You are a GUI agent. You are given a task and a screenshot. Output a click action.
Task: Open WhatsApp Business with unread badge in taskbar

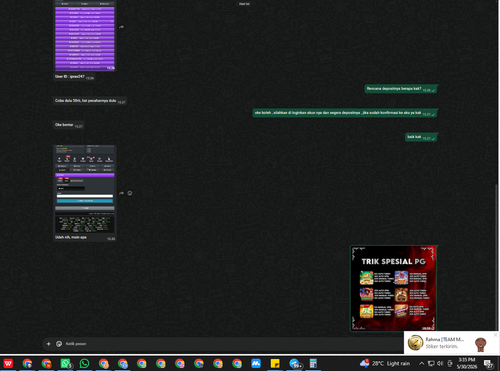[x=66, y=363]
